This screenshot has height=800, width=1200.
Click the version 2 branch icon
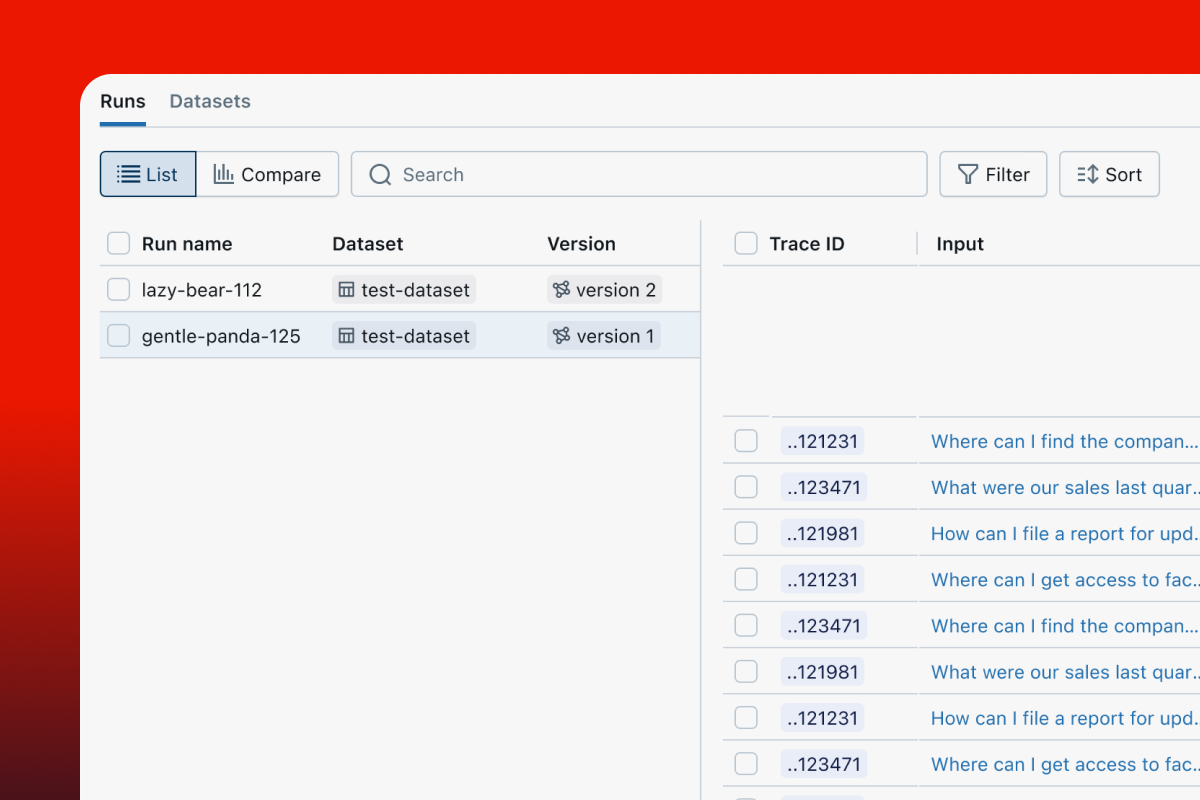click(x=561, y=290)
